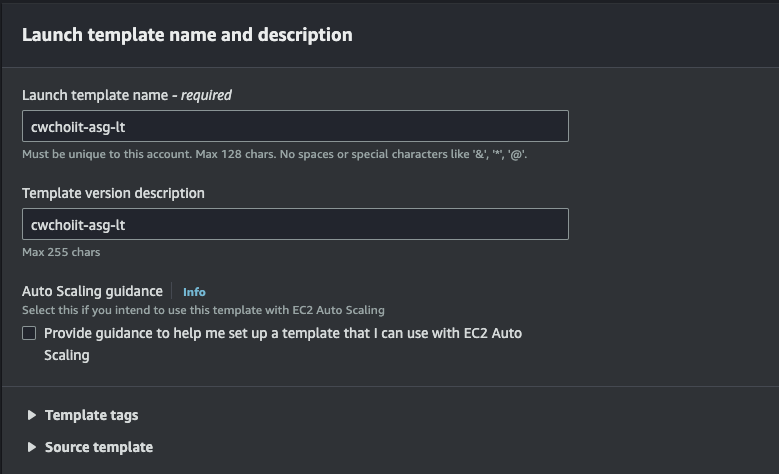The height and width of the screenshot is (474, 779).
Task: Click the "Max 255 chars" hint text
Action: point(61,252)
